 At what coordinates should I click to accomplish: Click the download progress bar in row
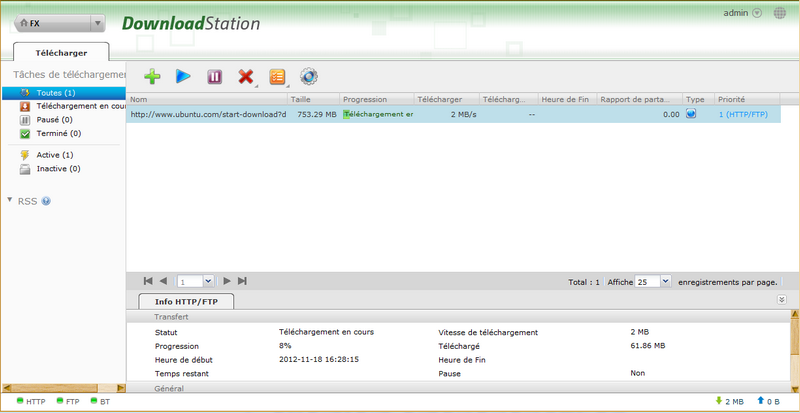(x=378, y=114)
